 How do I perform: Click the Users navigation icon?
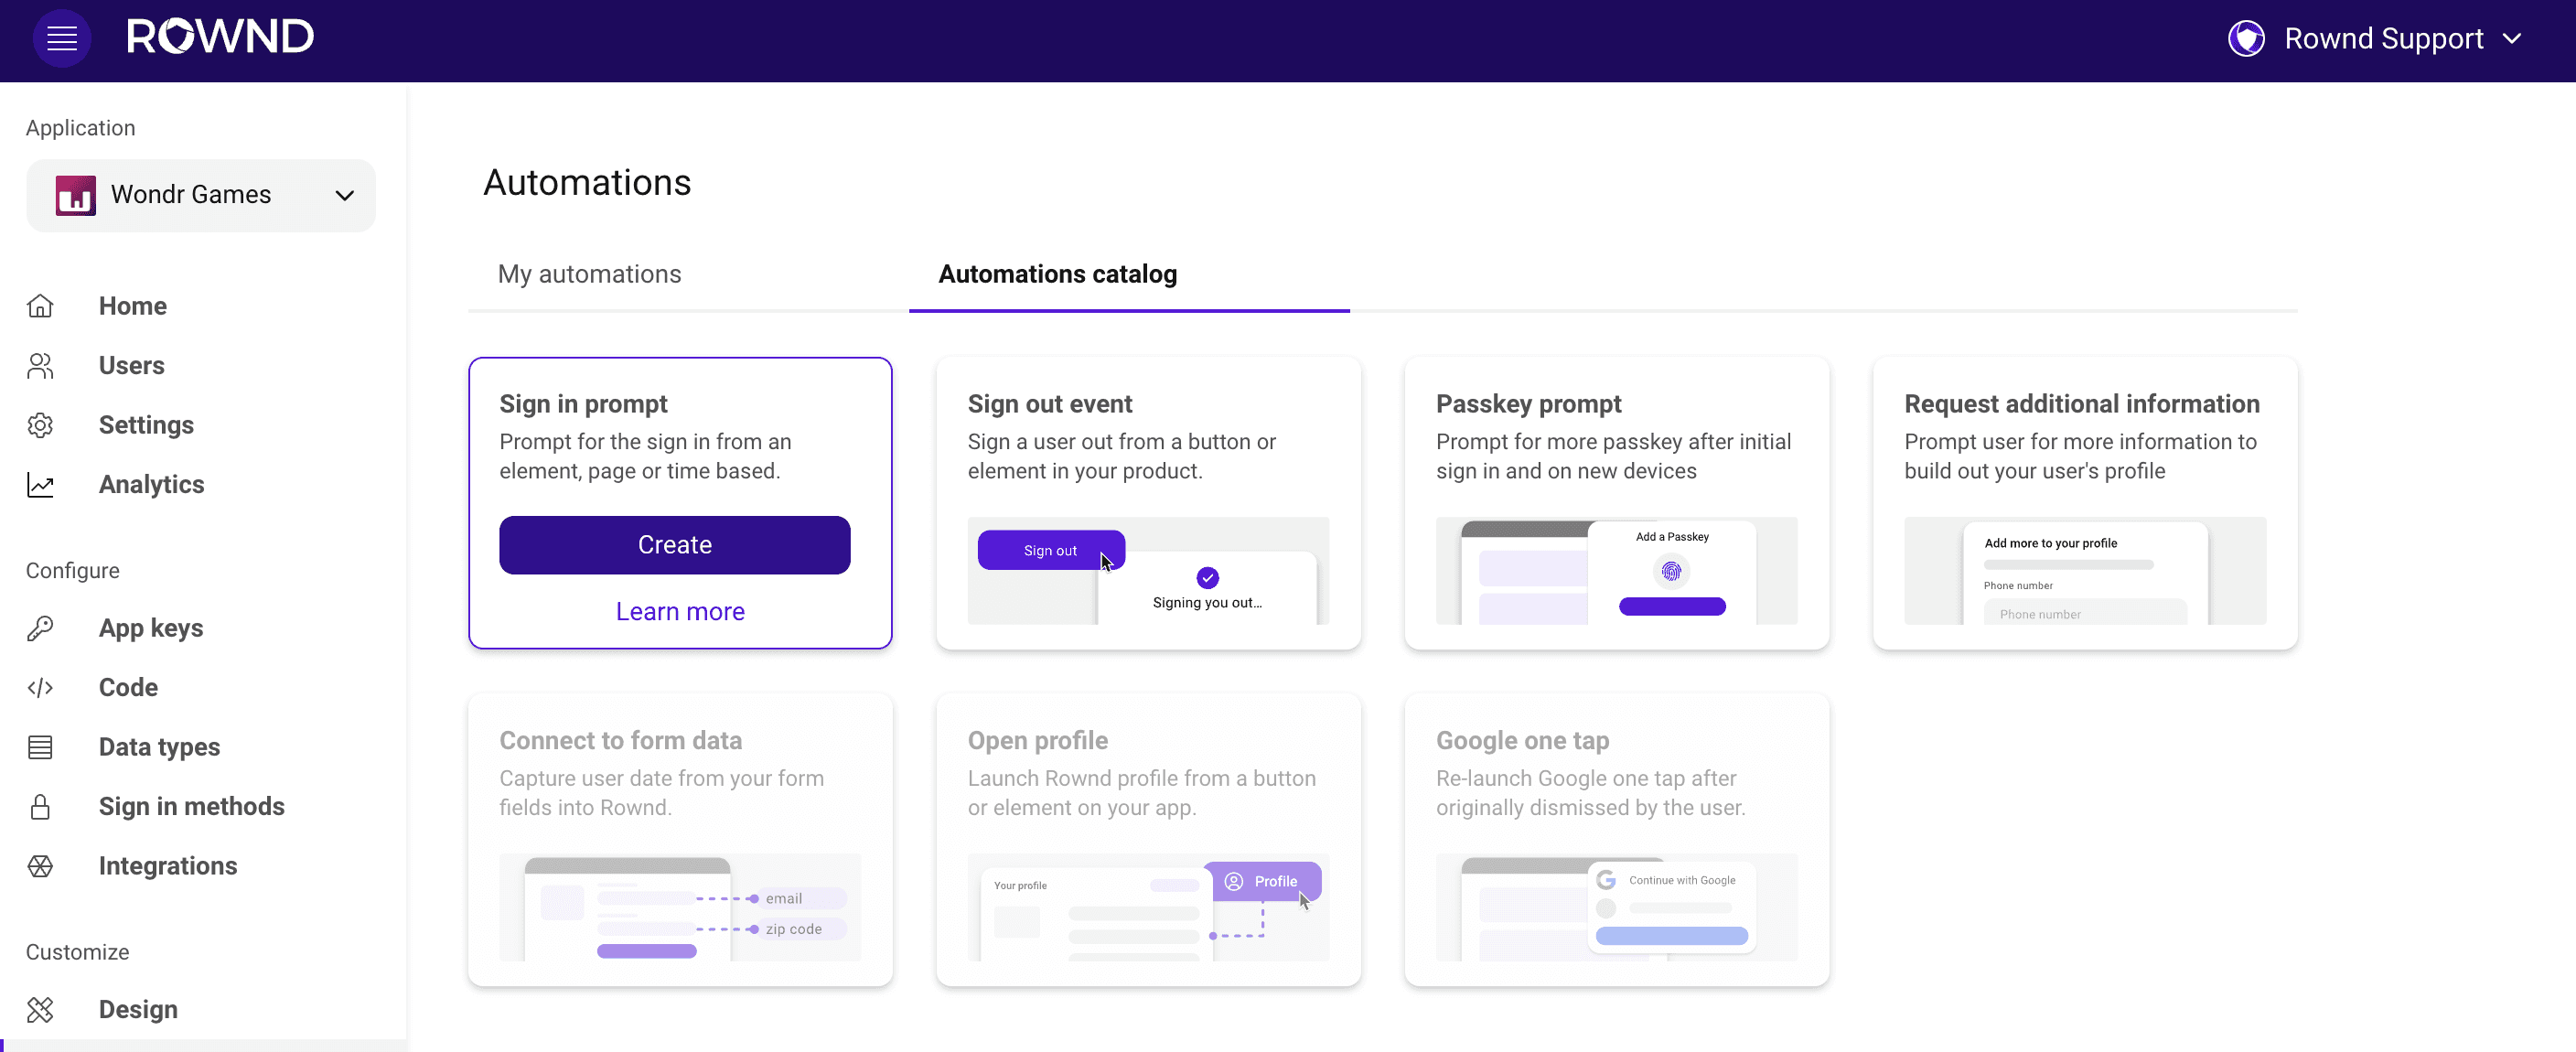point(39,365)
